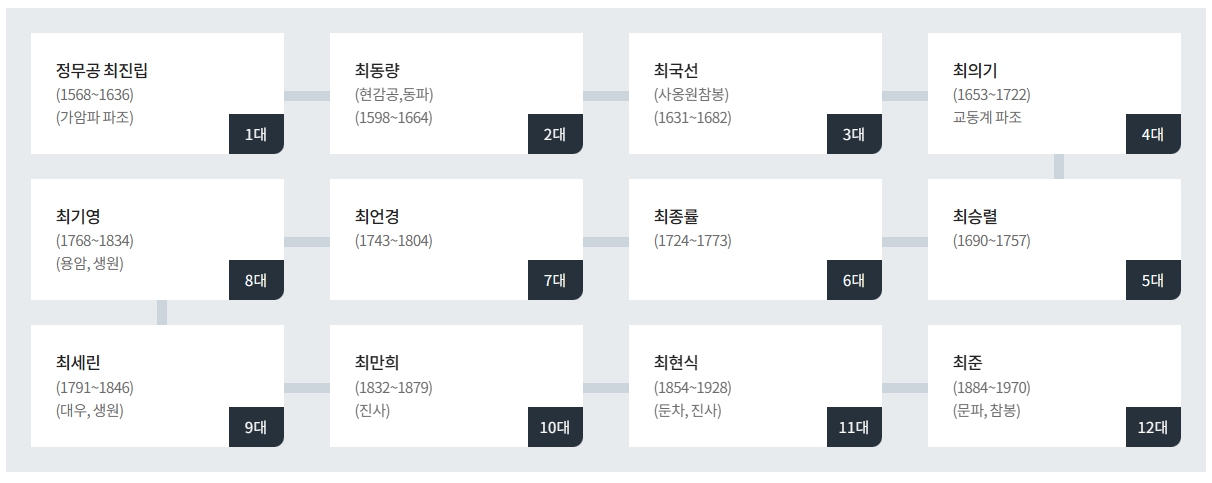The height and width of the screenshot is (483, 1212).
Task: Select the 최현식 (둔차, 진사) card
Action: pyautogui.click(x=755, y=385)
